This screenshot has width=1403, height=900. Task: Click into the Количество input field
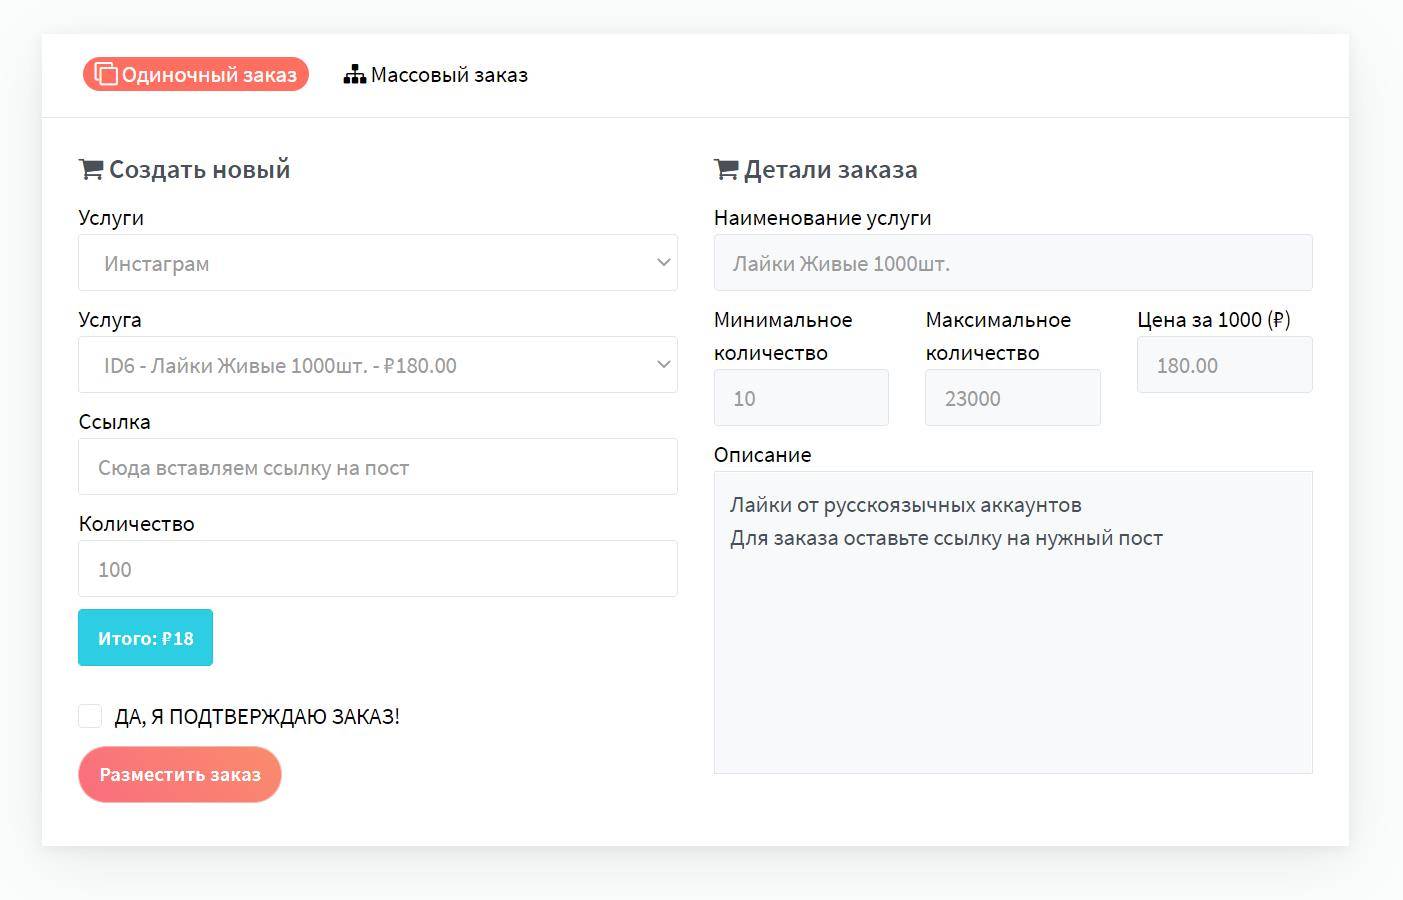click(x=378, y=569)
